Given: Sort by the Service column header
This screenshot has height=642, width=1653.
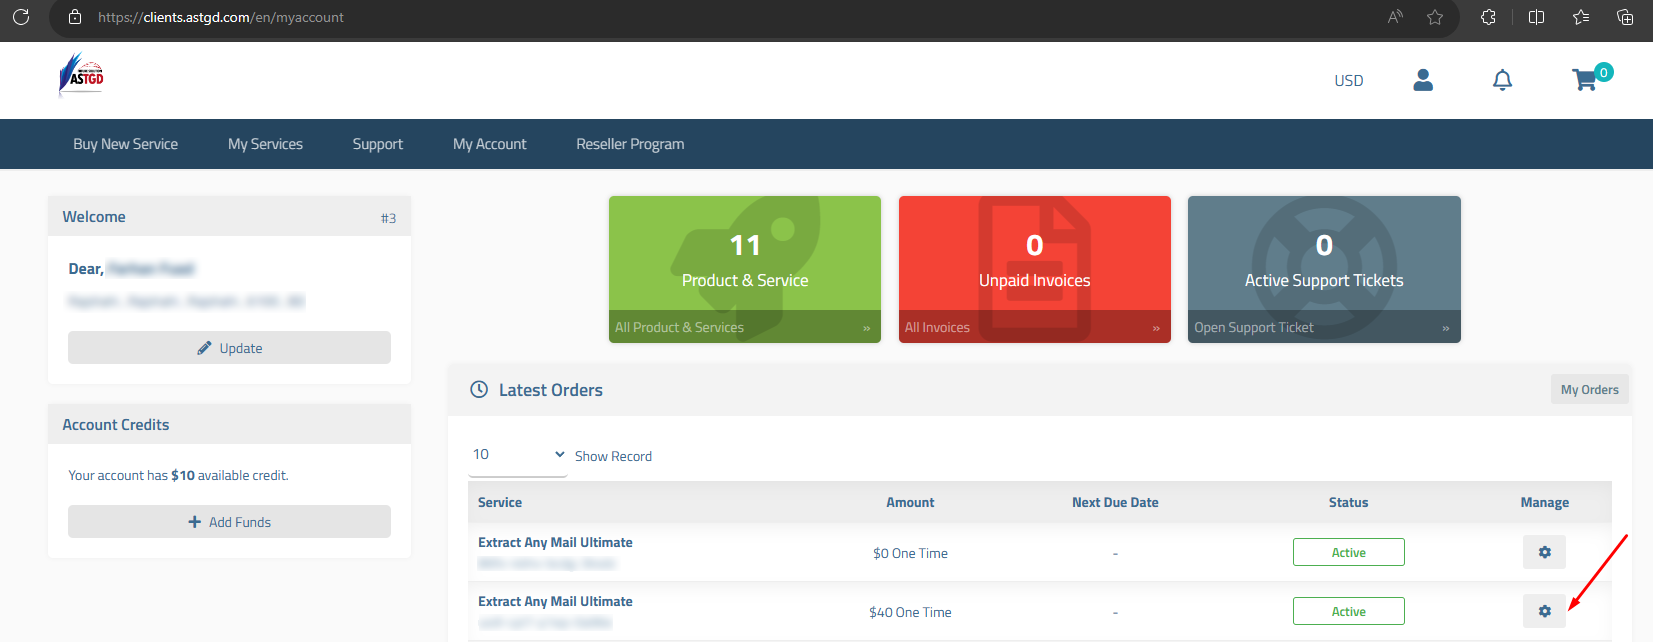Looking at the screenshot, I should tap(500, 503).
